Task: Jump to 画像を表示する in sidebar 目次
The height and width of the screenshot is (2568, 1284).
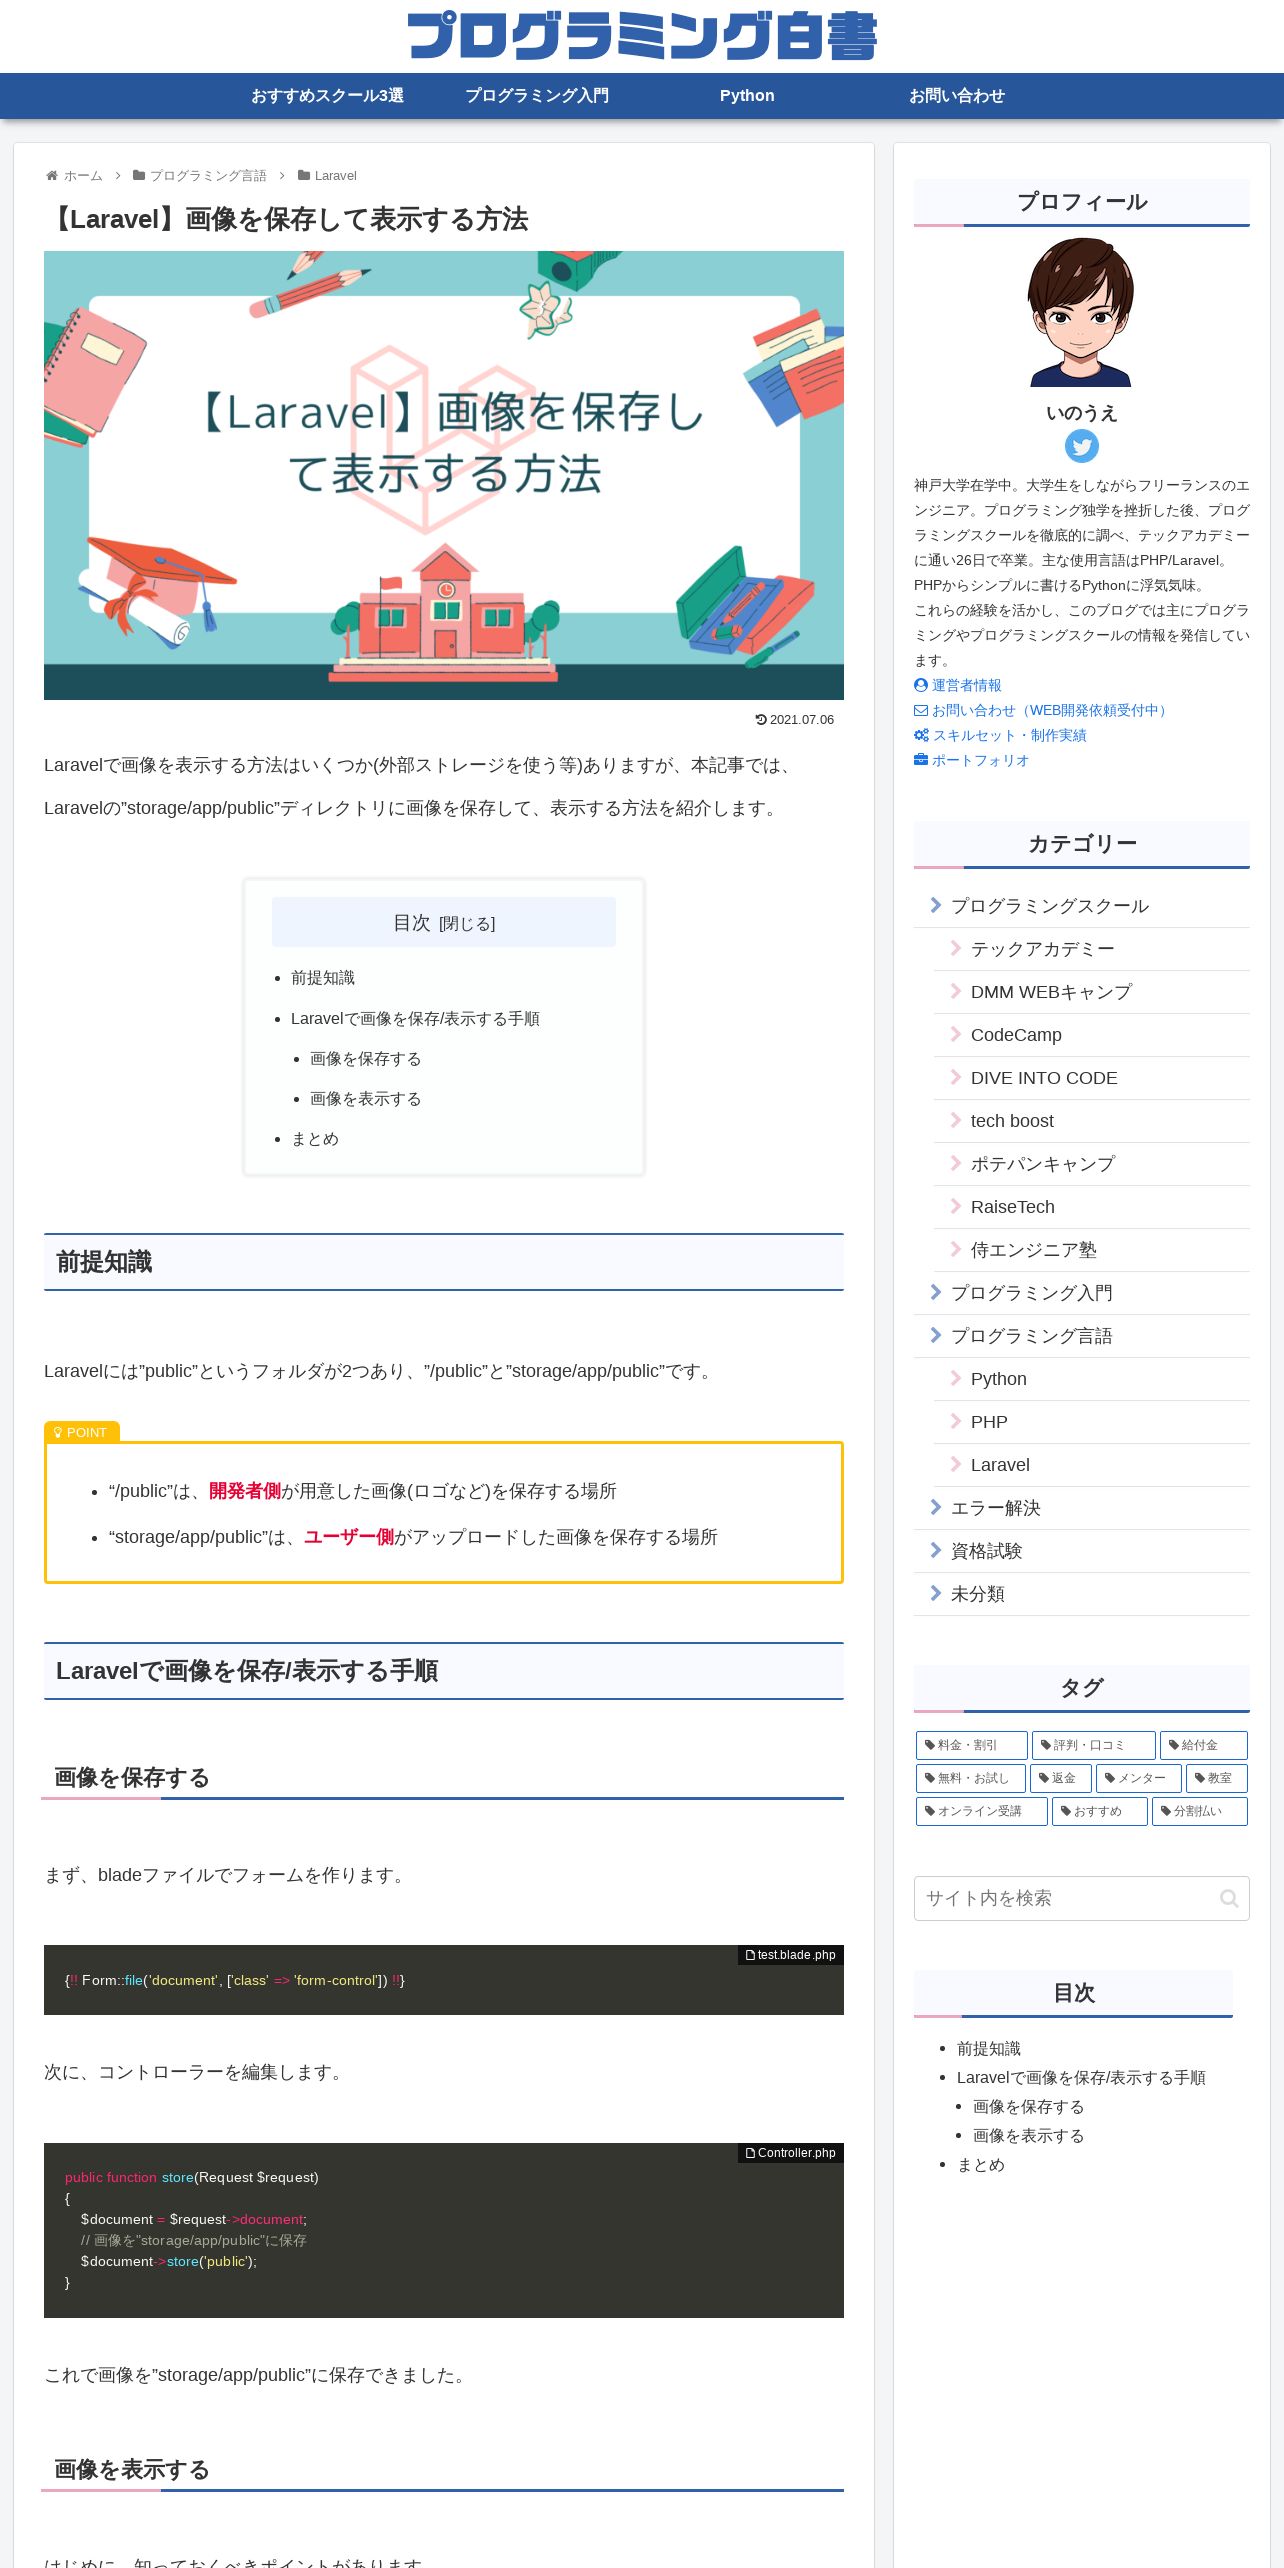Action: 1028,2136
